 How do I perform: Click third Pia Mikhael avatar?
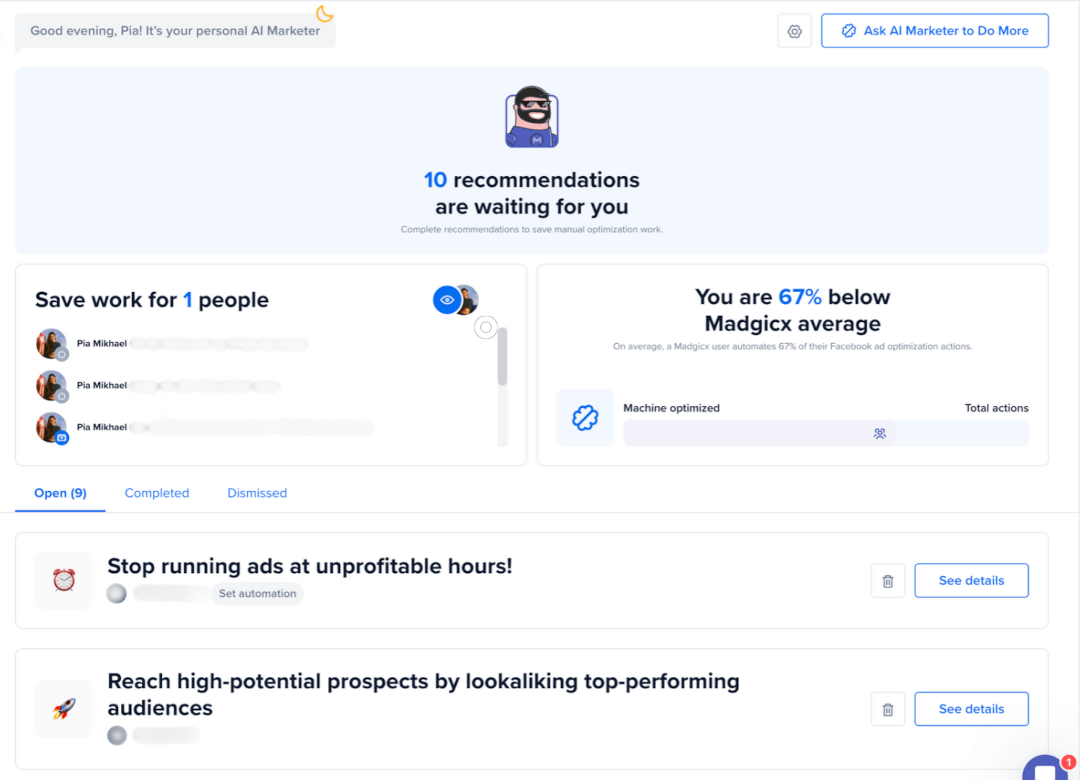click(x=51, y=427)
